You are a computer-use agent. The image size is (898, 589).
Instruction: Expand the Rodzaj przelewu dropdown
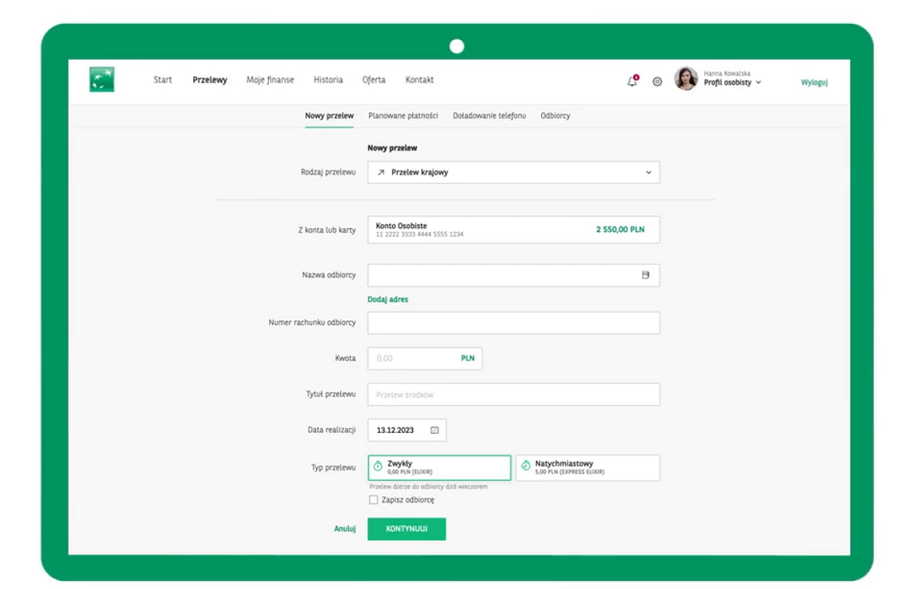(x=513, y=172)
